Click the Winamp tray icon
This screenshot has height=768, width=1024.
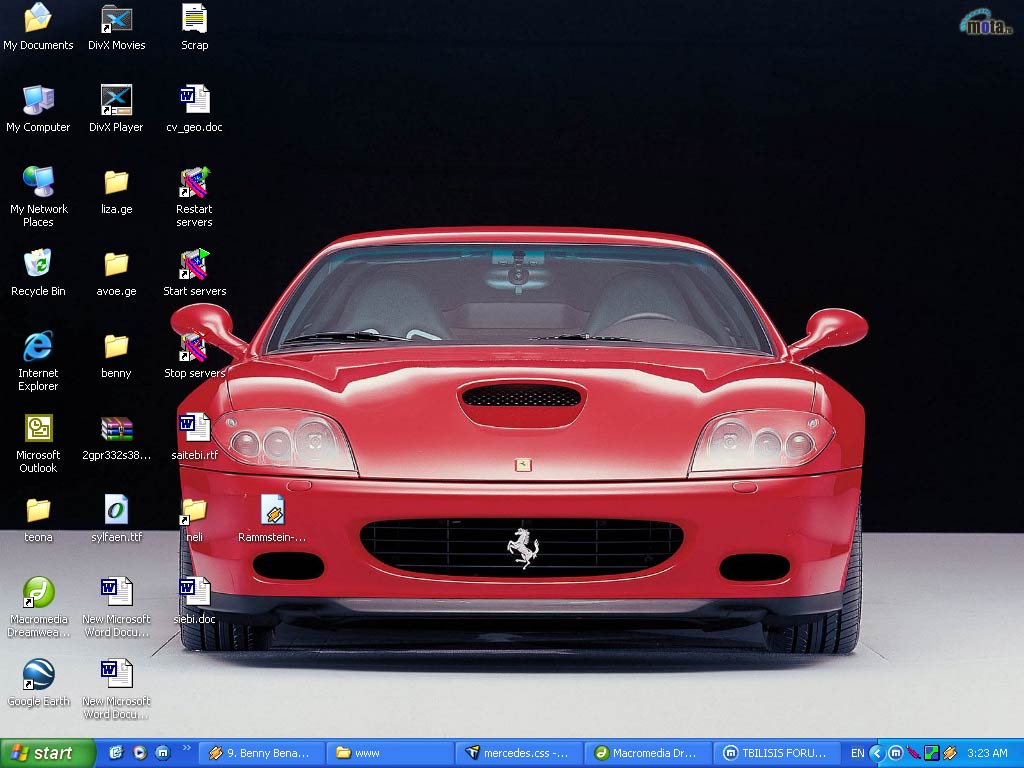(x=950, y=753)
